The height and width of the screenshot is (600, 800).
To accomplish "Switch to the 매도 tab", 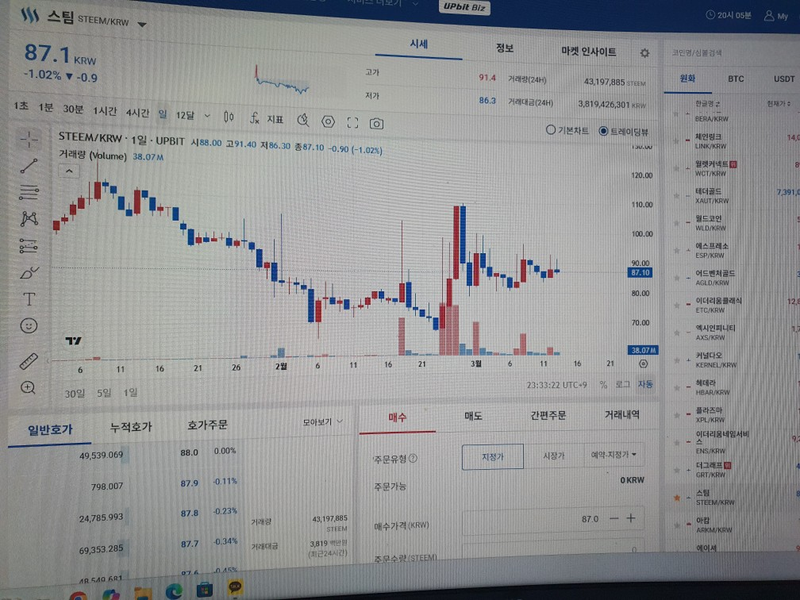I will 473,416.
